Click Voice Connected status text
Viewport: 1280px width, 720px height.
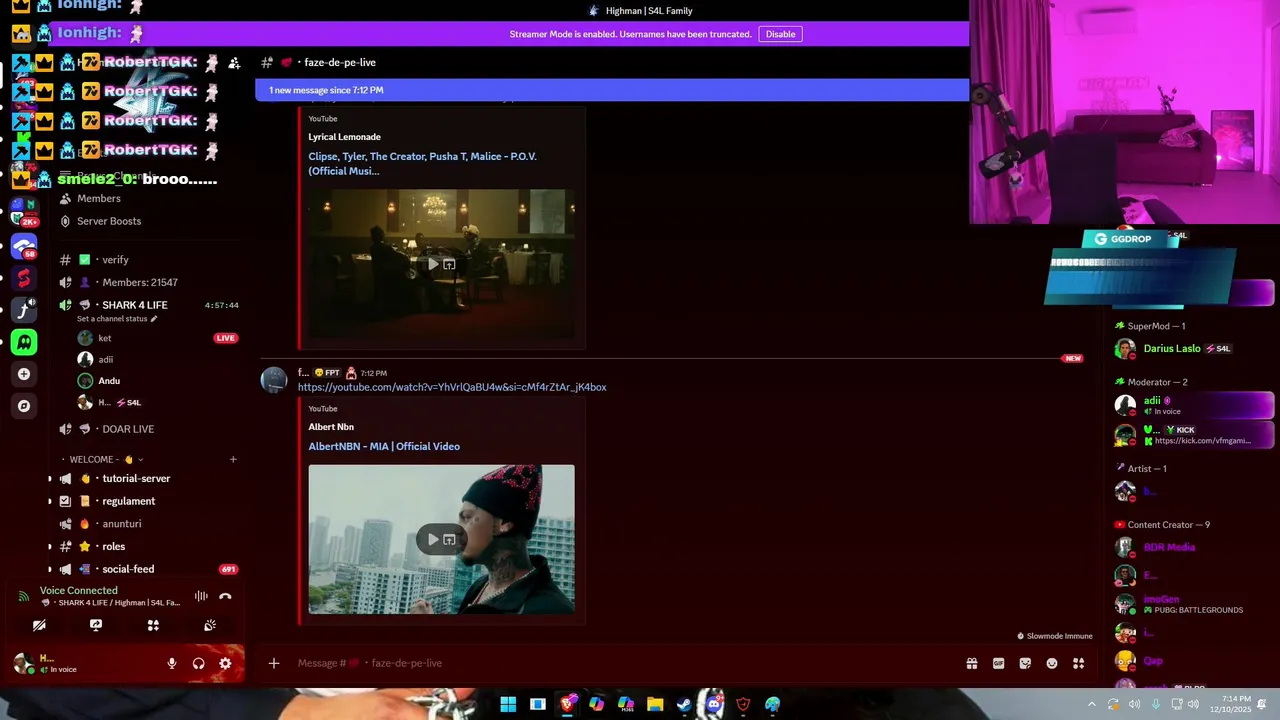78,591
